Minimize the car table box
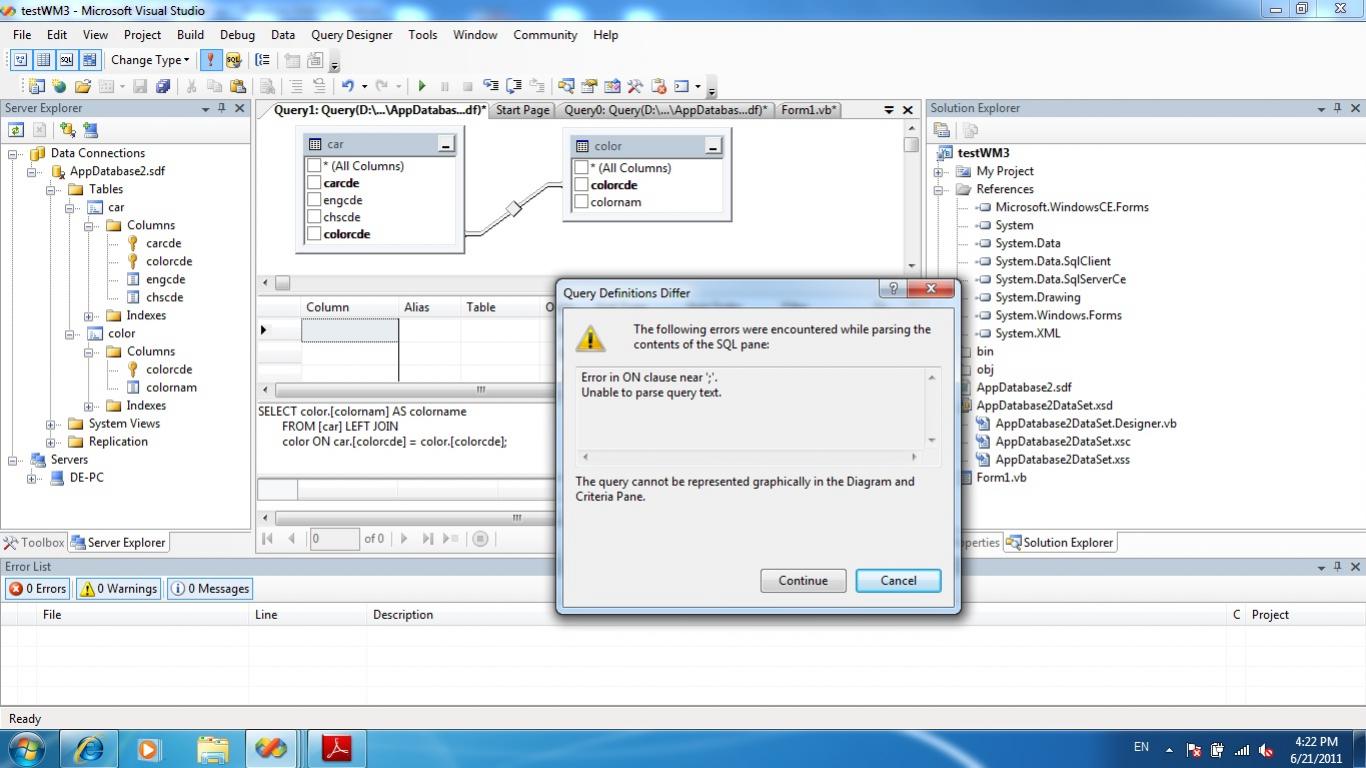1366x768 pixels. (446, 145)
